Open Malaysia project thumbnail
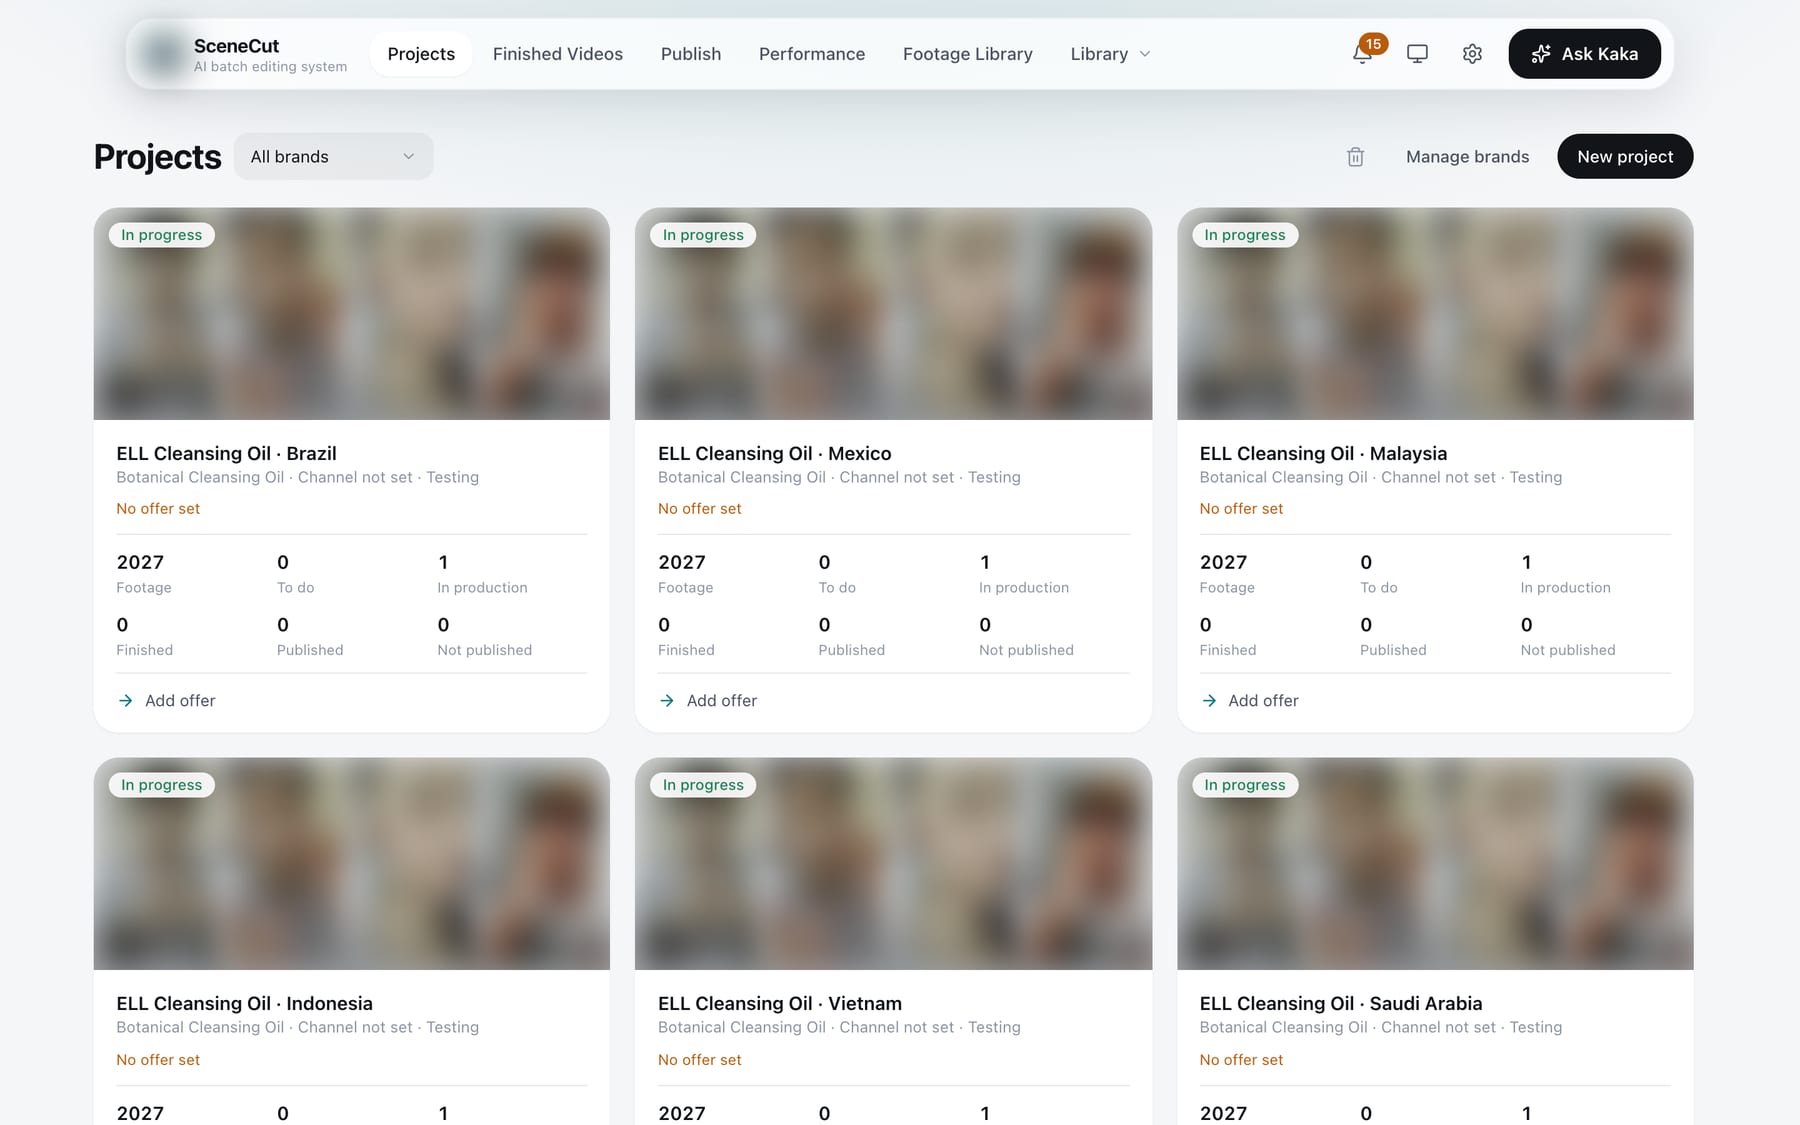Screen dimensions: 1800x1125 point(1435,314)
